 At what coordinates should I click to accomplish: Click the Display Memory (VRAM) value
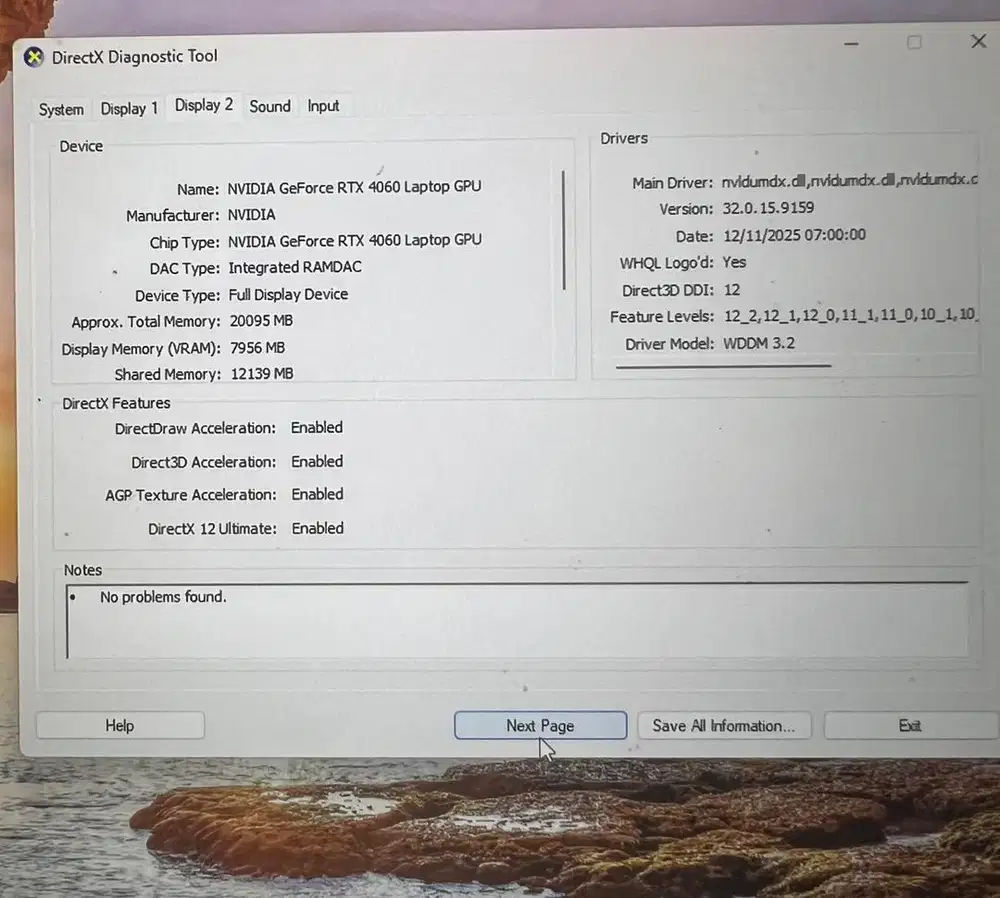click(257, 348)
